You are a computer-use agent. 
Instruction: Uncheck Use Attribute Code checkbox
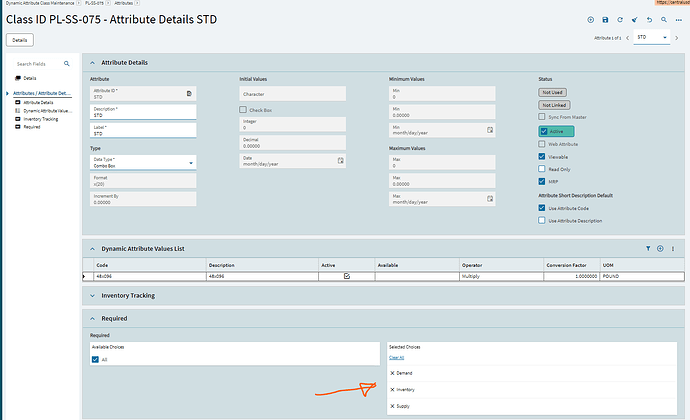(x=542, y=208)
